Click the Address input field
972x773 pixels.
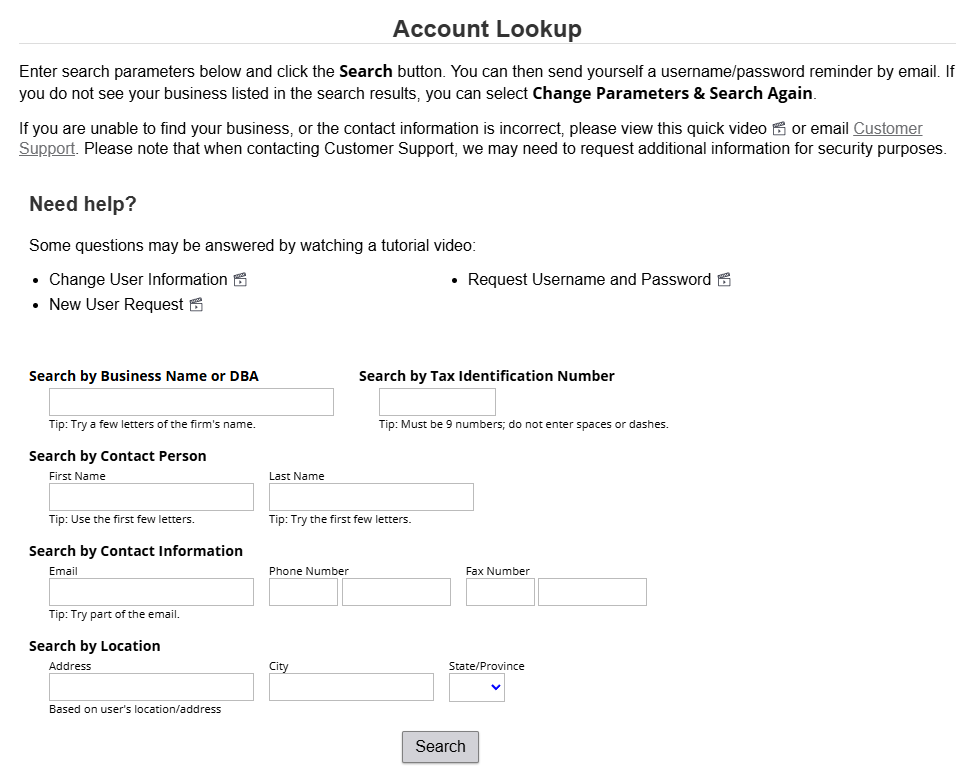coord(151,687)
